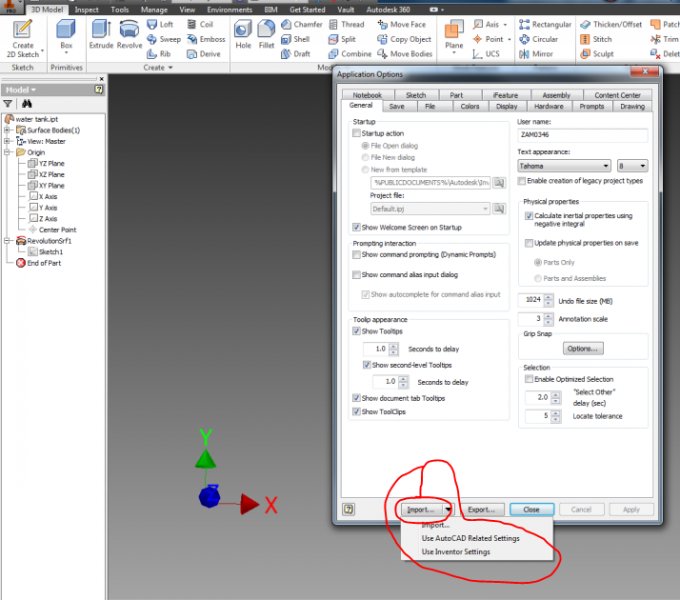Switch to the Colors tab
This screenshot has width=680, height=600.
pyautogui.click(x=470, y=106)
